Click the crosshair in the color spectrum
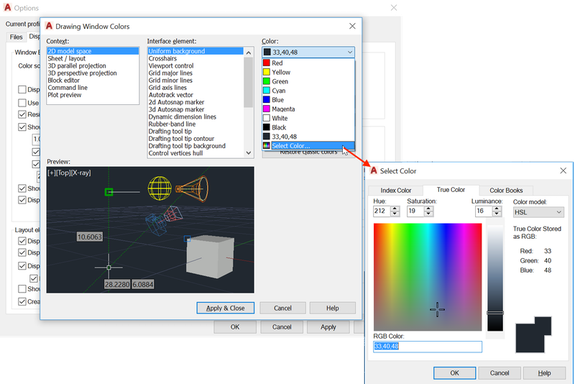The height and width of the screenshot is (384, 575). pyautogui.click(x=437, y=310)
